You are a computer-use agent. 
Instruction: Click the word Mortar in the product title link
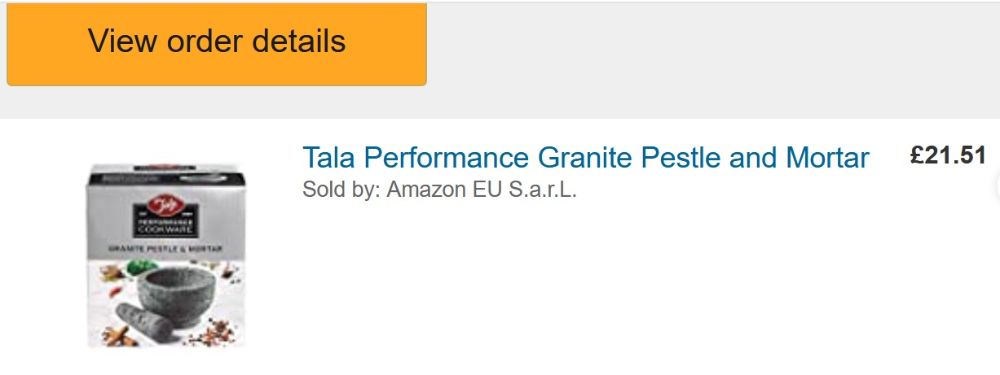pyautogui.click(x=828, y=158)
